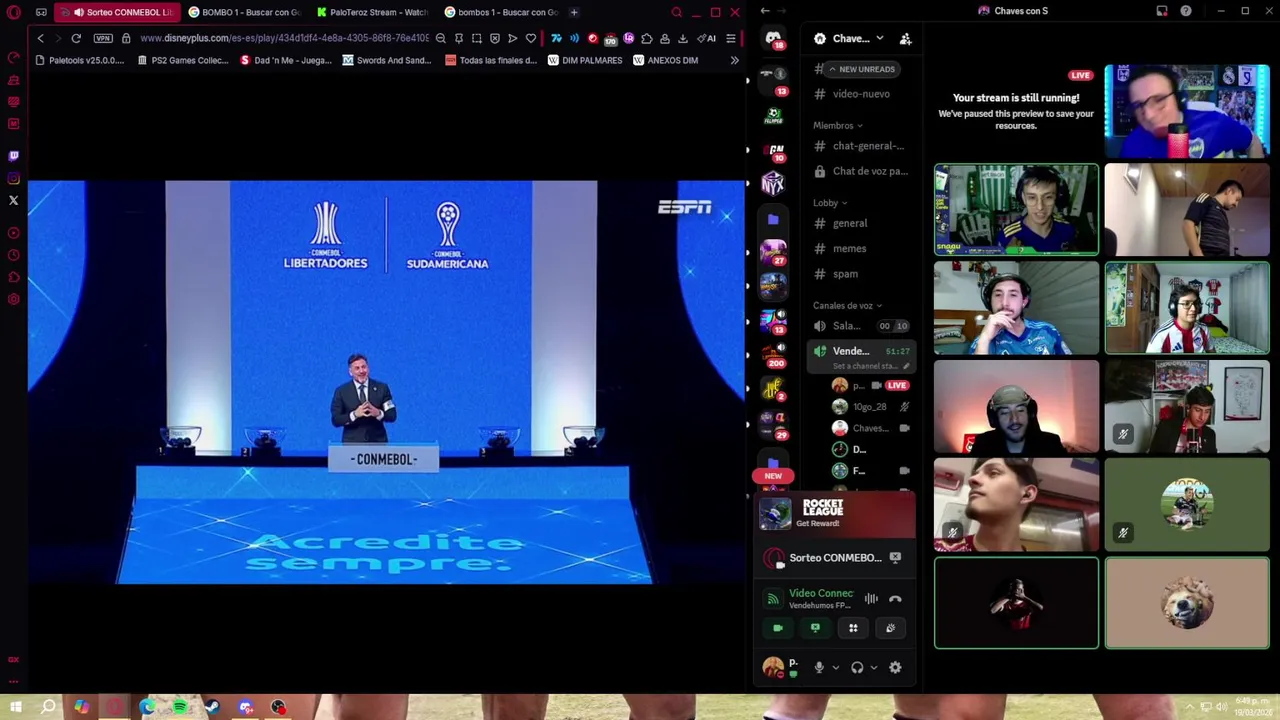
Task: Open a new browser tab
Action: point(574,12)
